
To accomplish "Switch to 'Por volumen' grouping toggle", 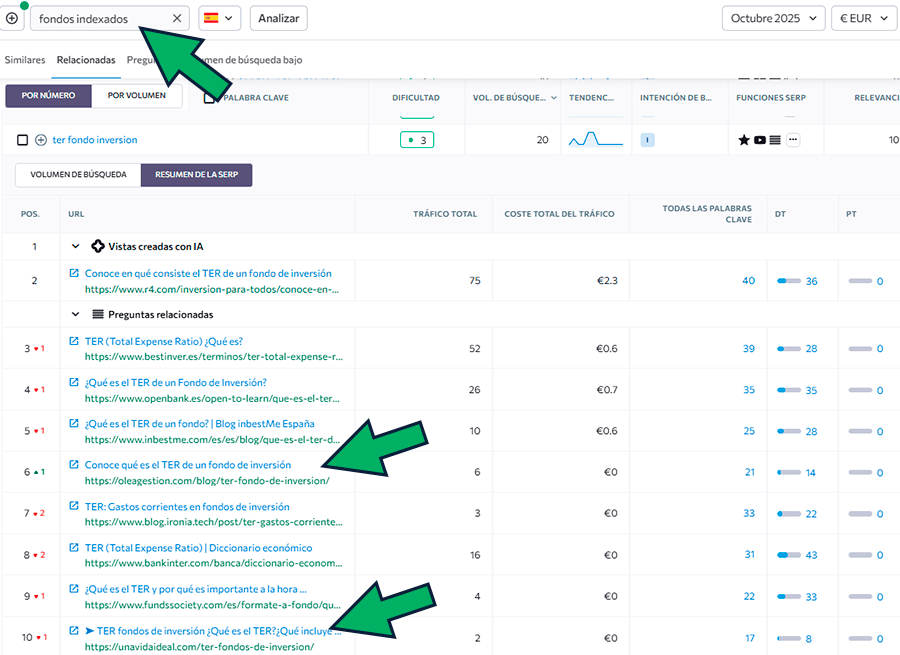I will [137, 96].
